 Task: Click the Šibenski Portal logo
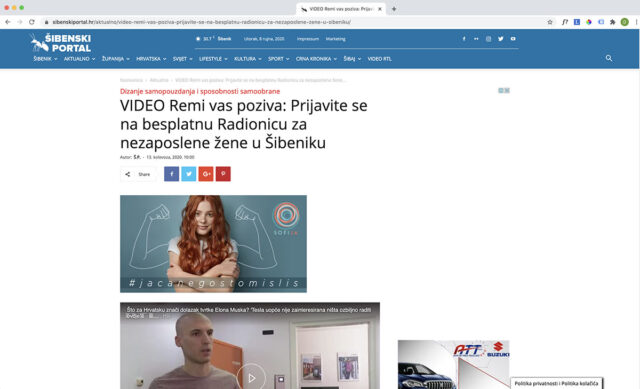click(x=61, y=42)
